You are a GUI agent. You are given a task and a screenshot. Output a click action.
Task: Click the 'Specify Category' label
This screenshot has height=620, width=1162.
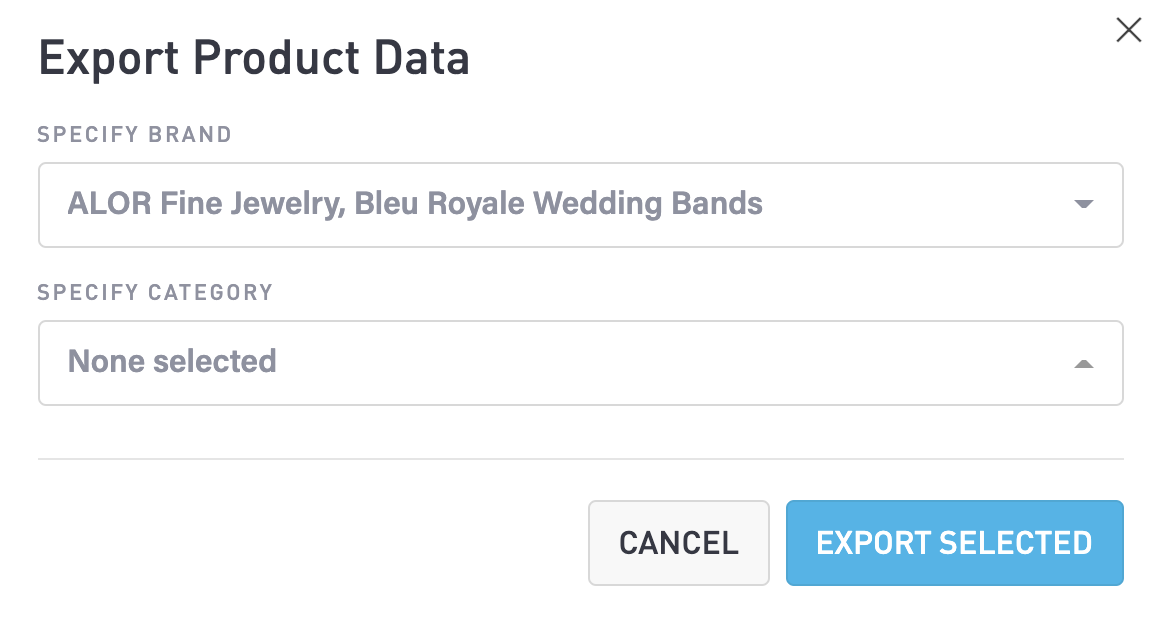[155, 292]
